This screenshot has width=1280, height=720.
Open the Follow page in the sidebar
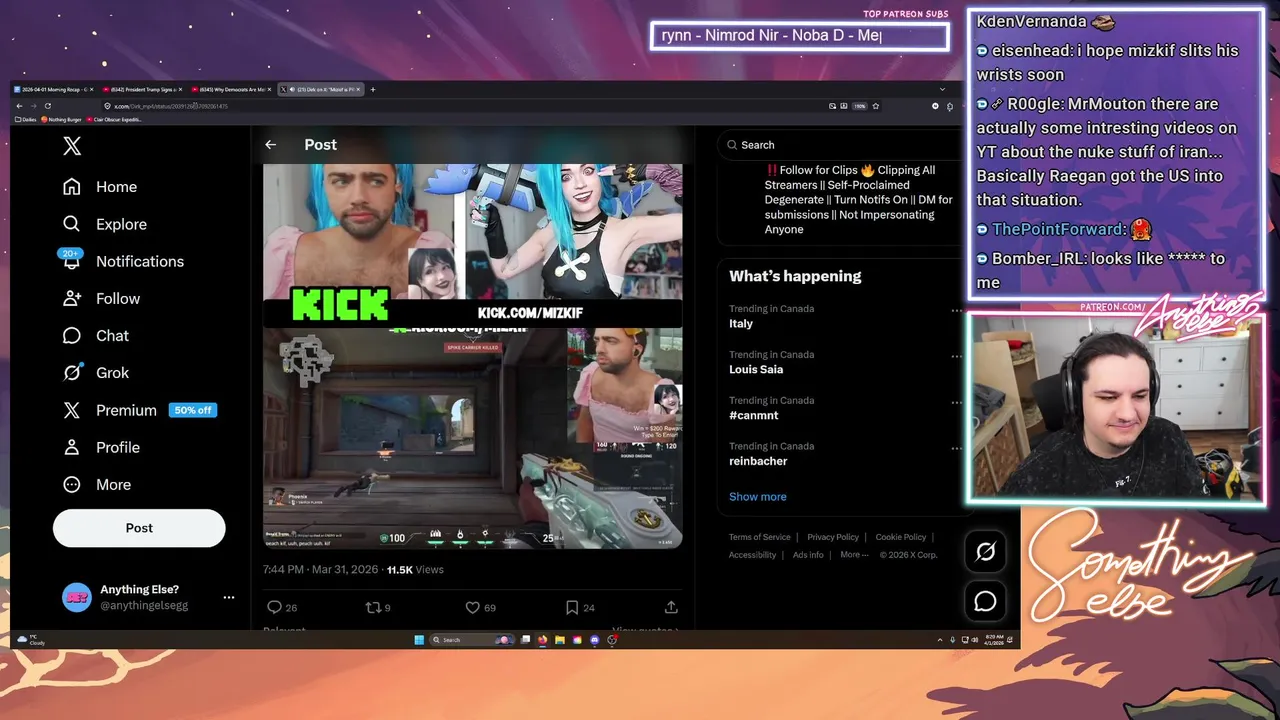point(101,298)
